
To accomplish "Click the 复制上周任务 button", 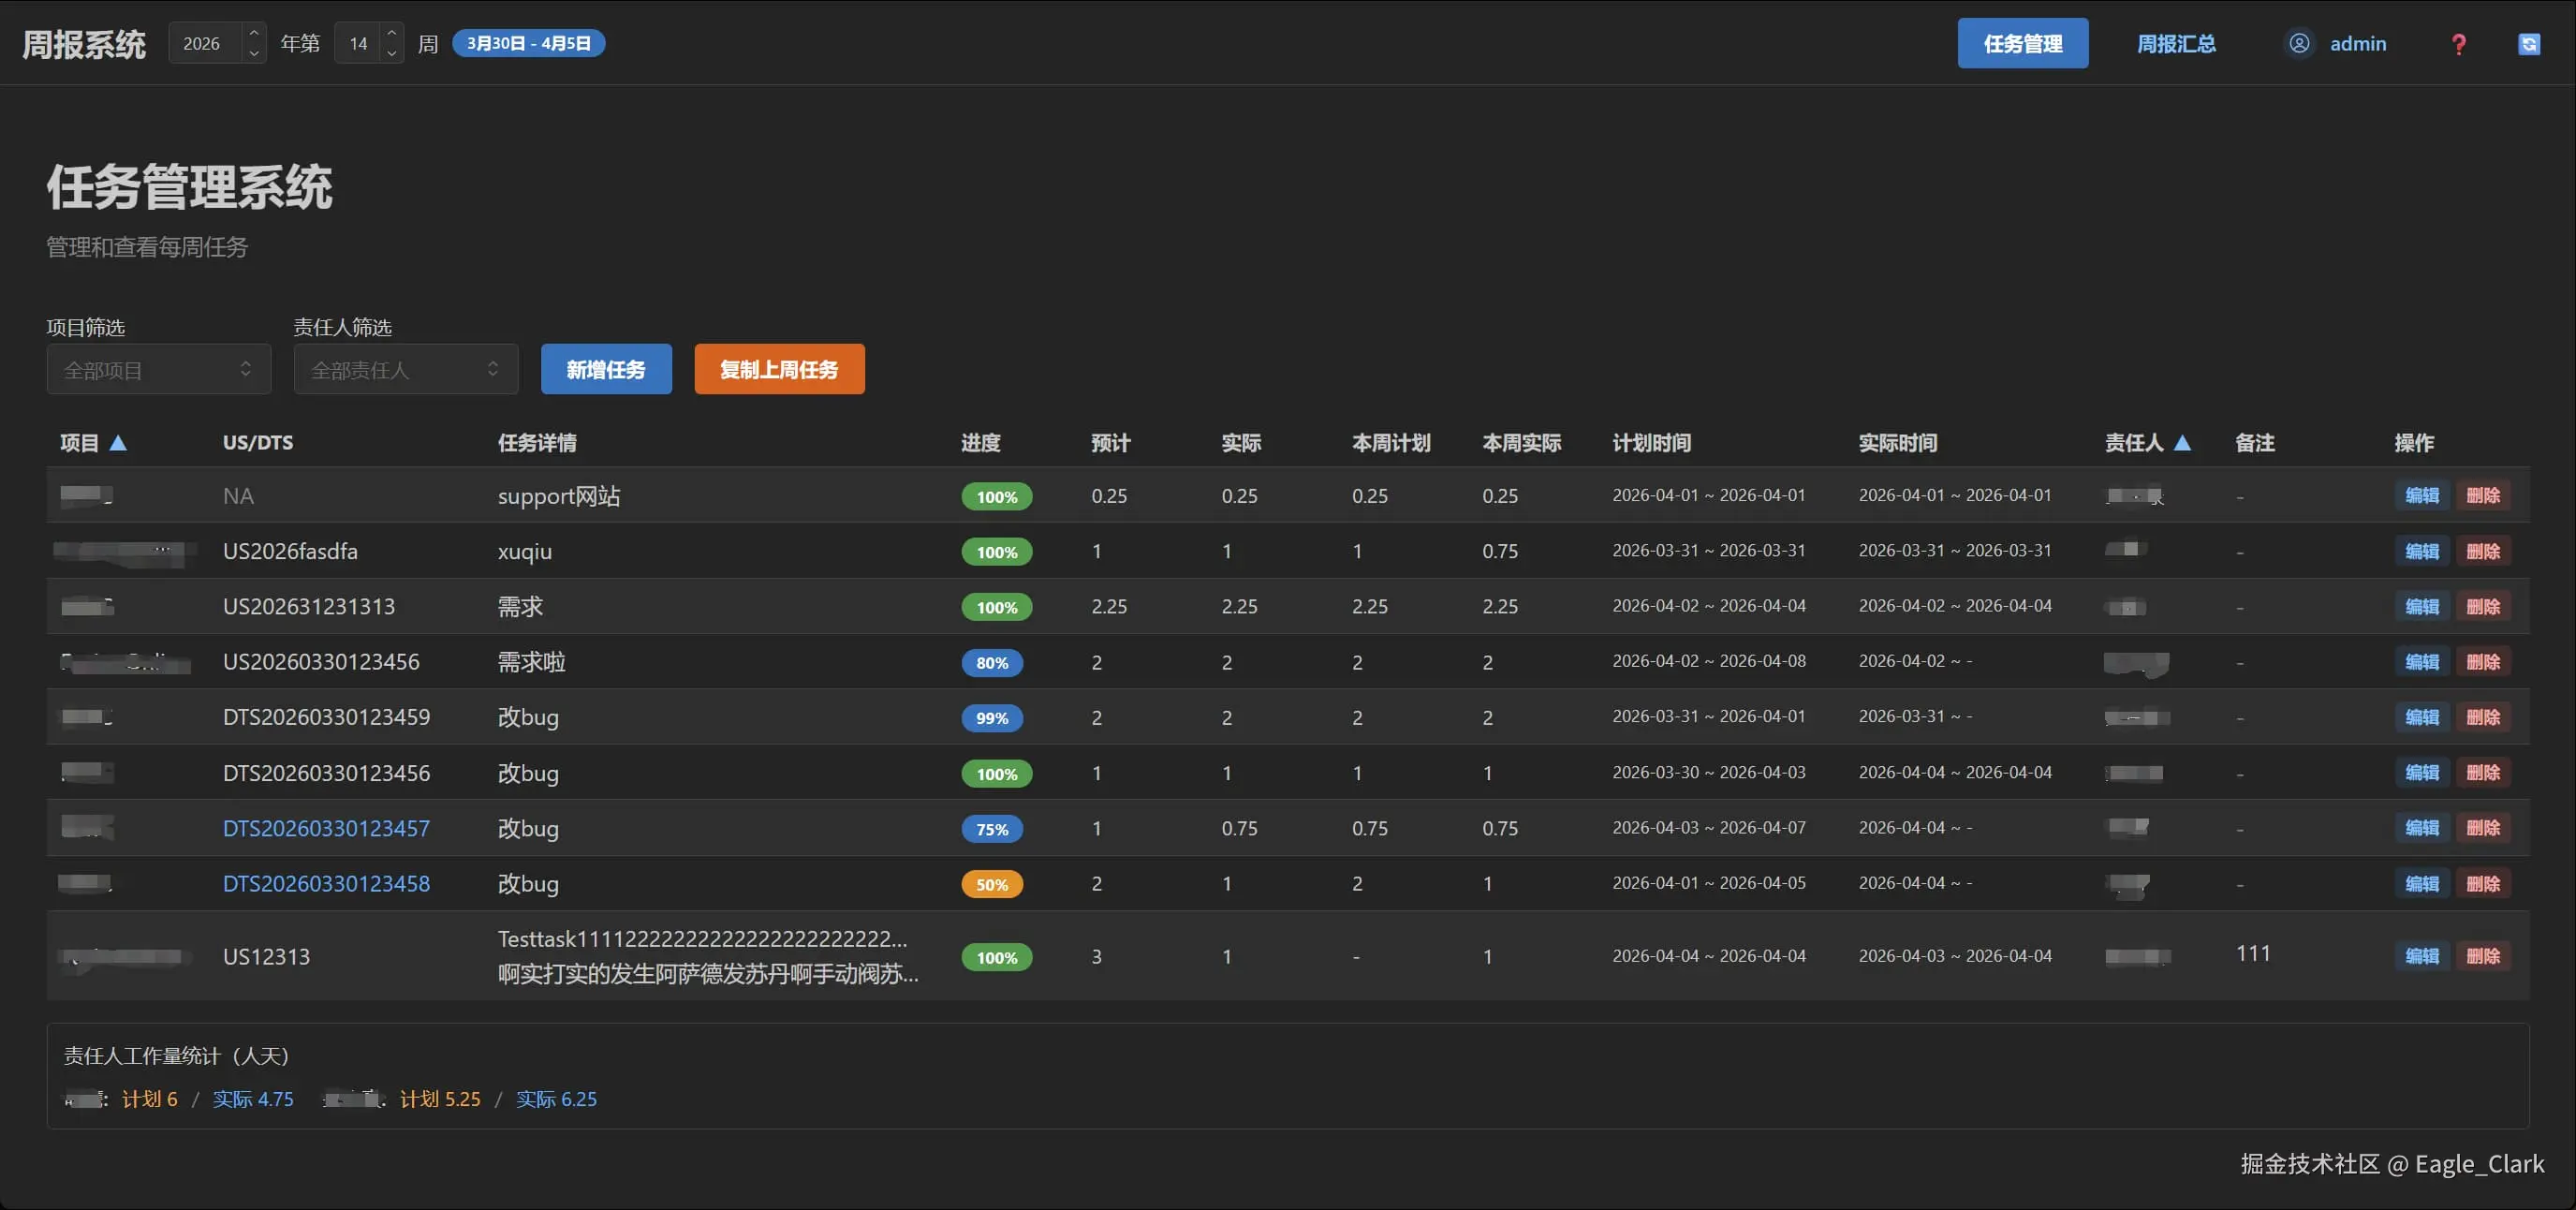I will [778, 370].
